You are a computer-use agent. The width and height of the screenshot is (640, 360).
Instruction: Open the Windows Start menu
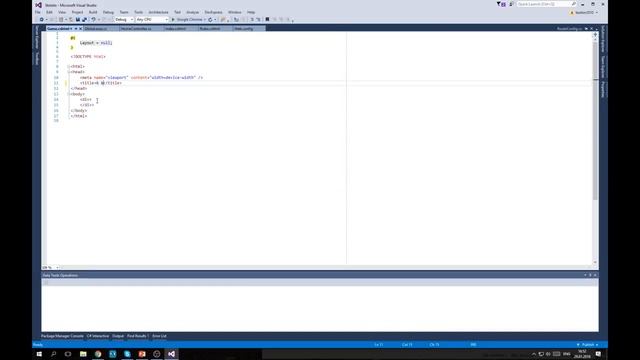click(x=39, y=354)
